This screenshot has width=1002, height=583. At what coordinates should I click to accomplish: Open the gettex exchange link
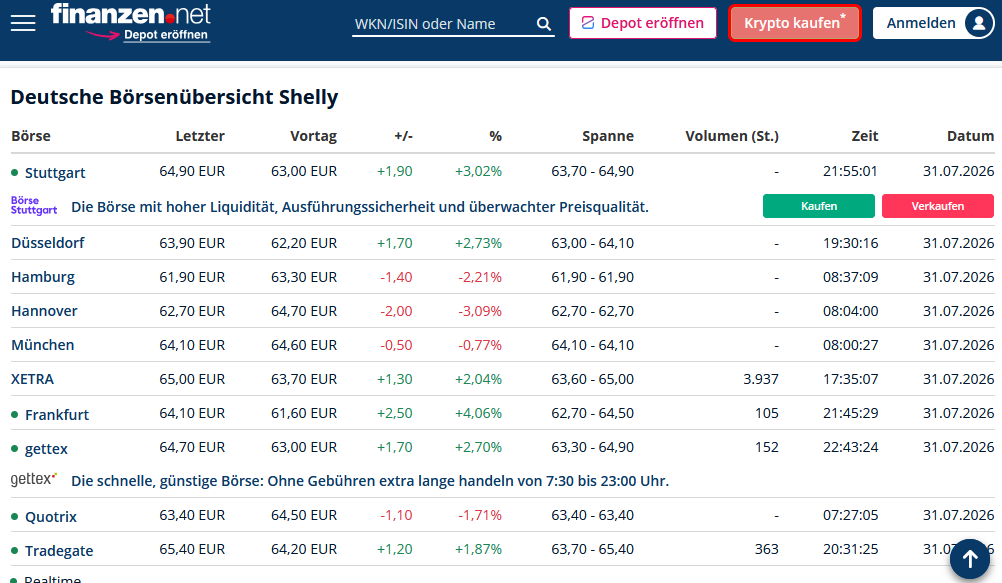pos(46,449)
